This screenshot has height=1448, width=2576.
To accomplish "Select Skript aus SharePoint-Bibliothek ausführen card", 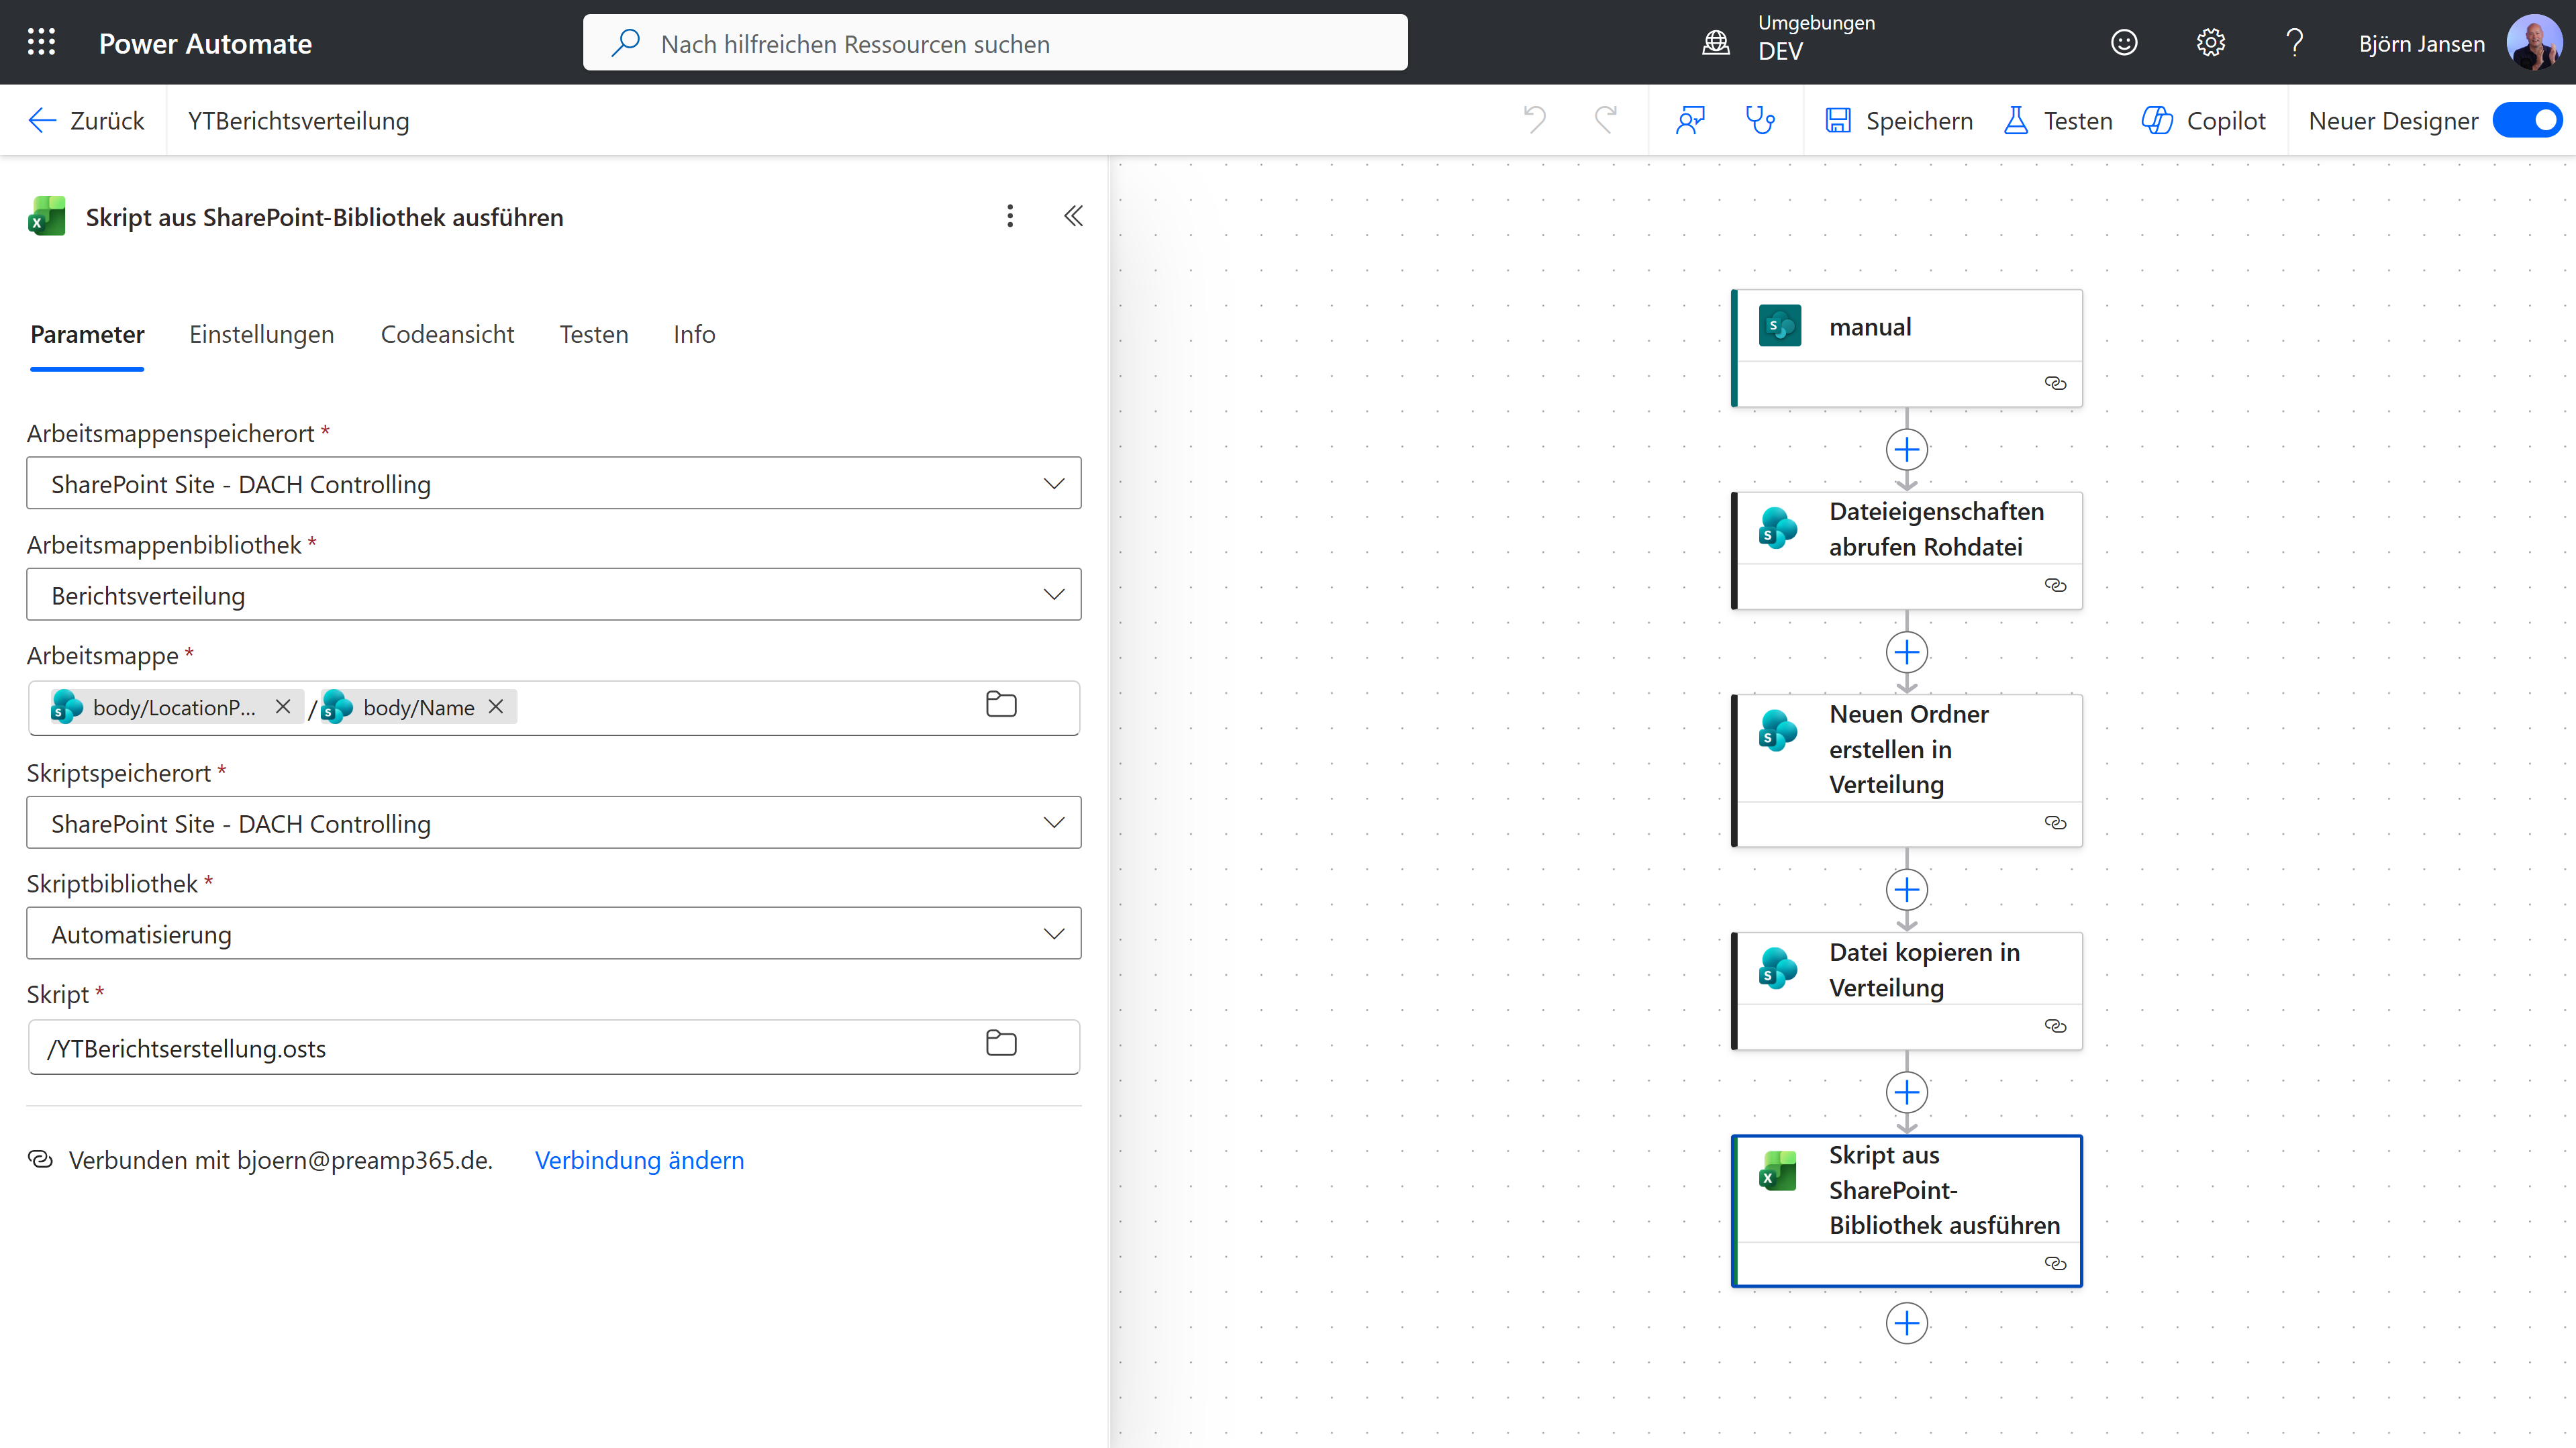I will tap(1907, 1210).
